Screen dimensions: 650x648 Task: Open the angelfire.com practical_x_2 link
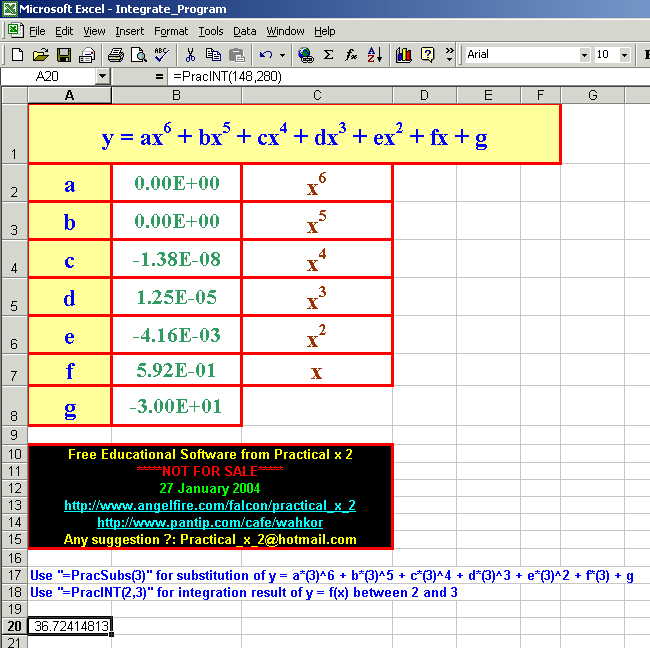tap(209, 505)
